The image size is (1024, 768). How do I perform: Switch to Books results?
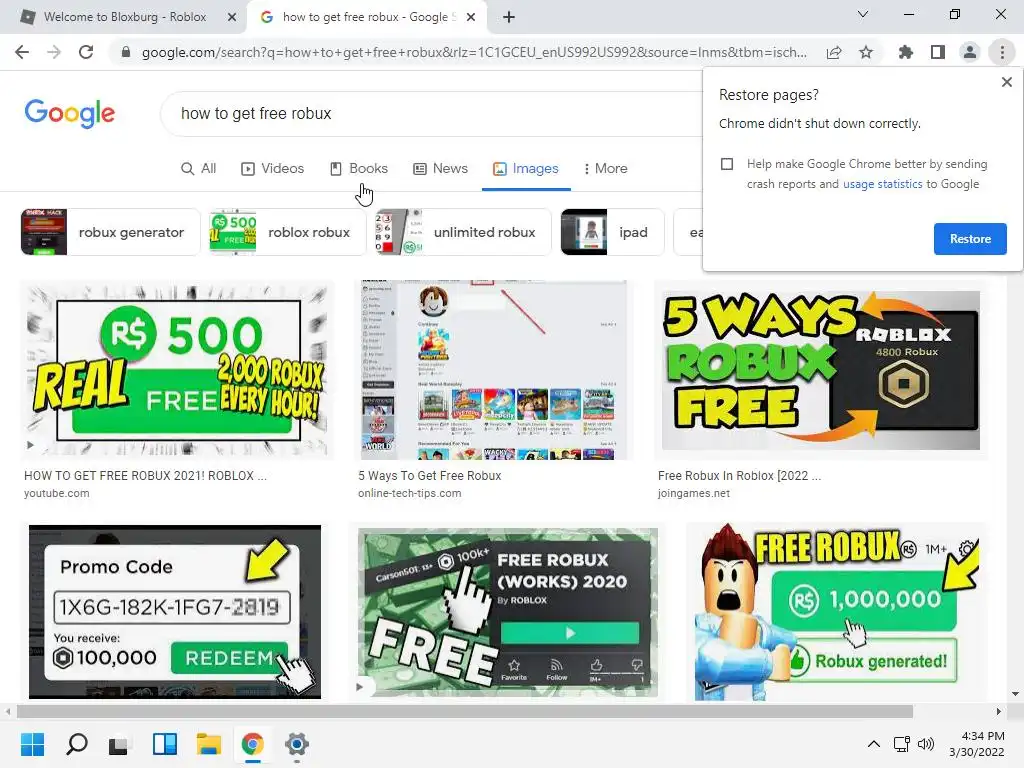click(x=359, y=168)
